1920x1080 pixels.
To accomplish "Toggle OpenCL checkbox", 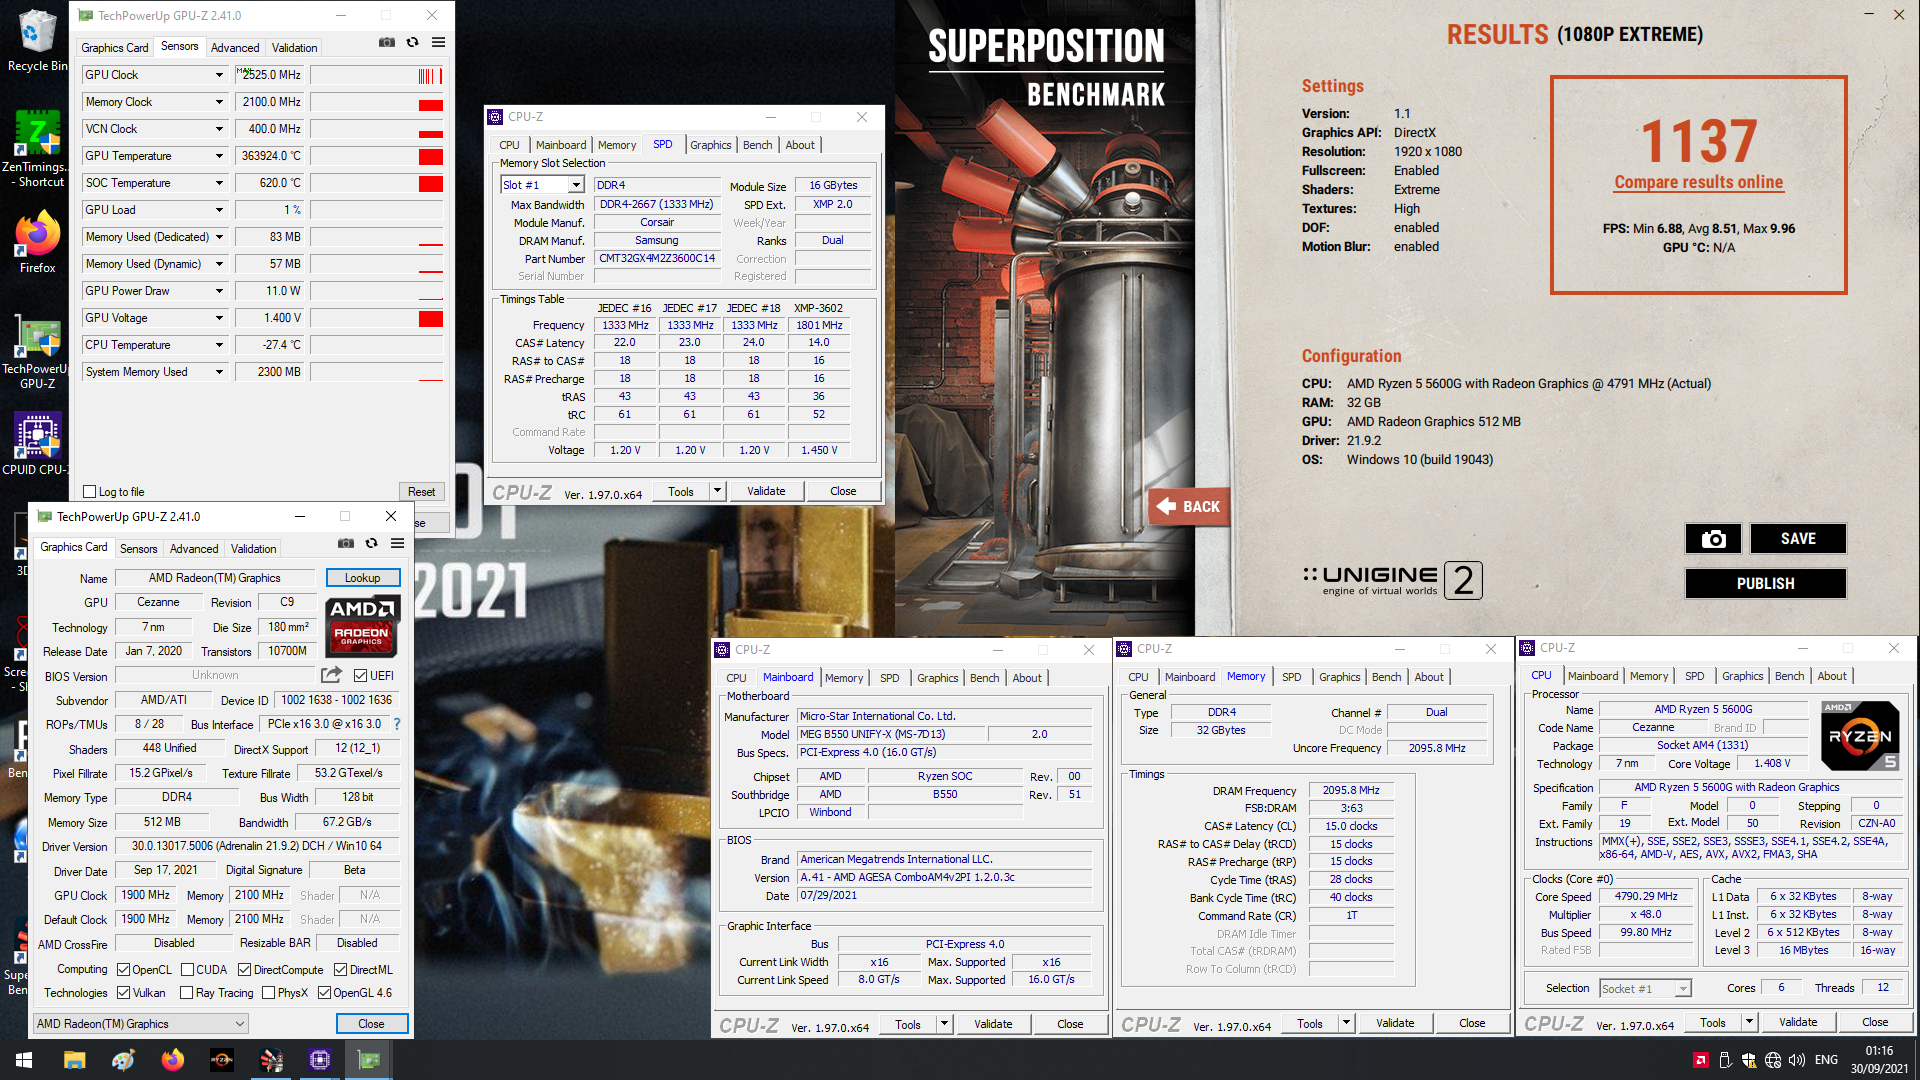I will (123, 970).
